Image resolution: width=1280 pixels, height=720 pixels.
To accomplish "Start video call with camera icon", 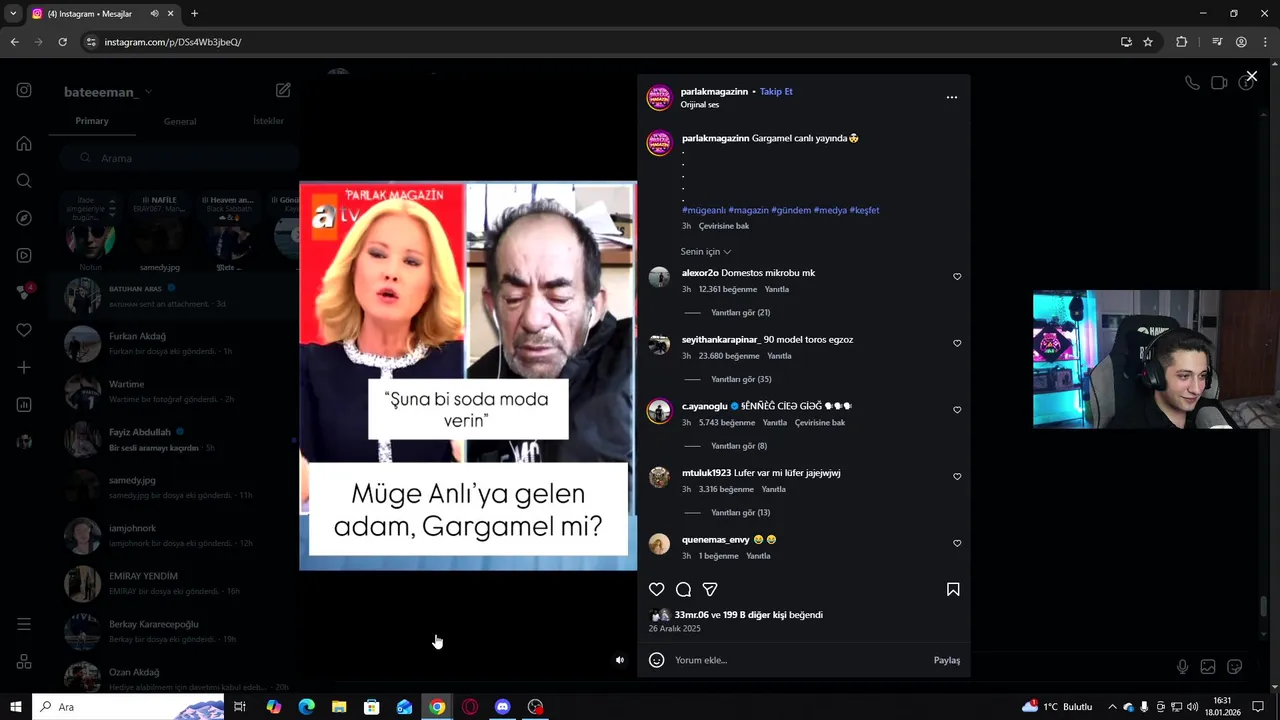I will tap(1219, 83).
